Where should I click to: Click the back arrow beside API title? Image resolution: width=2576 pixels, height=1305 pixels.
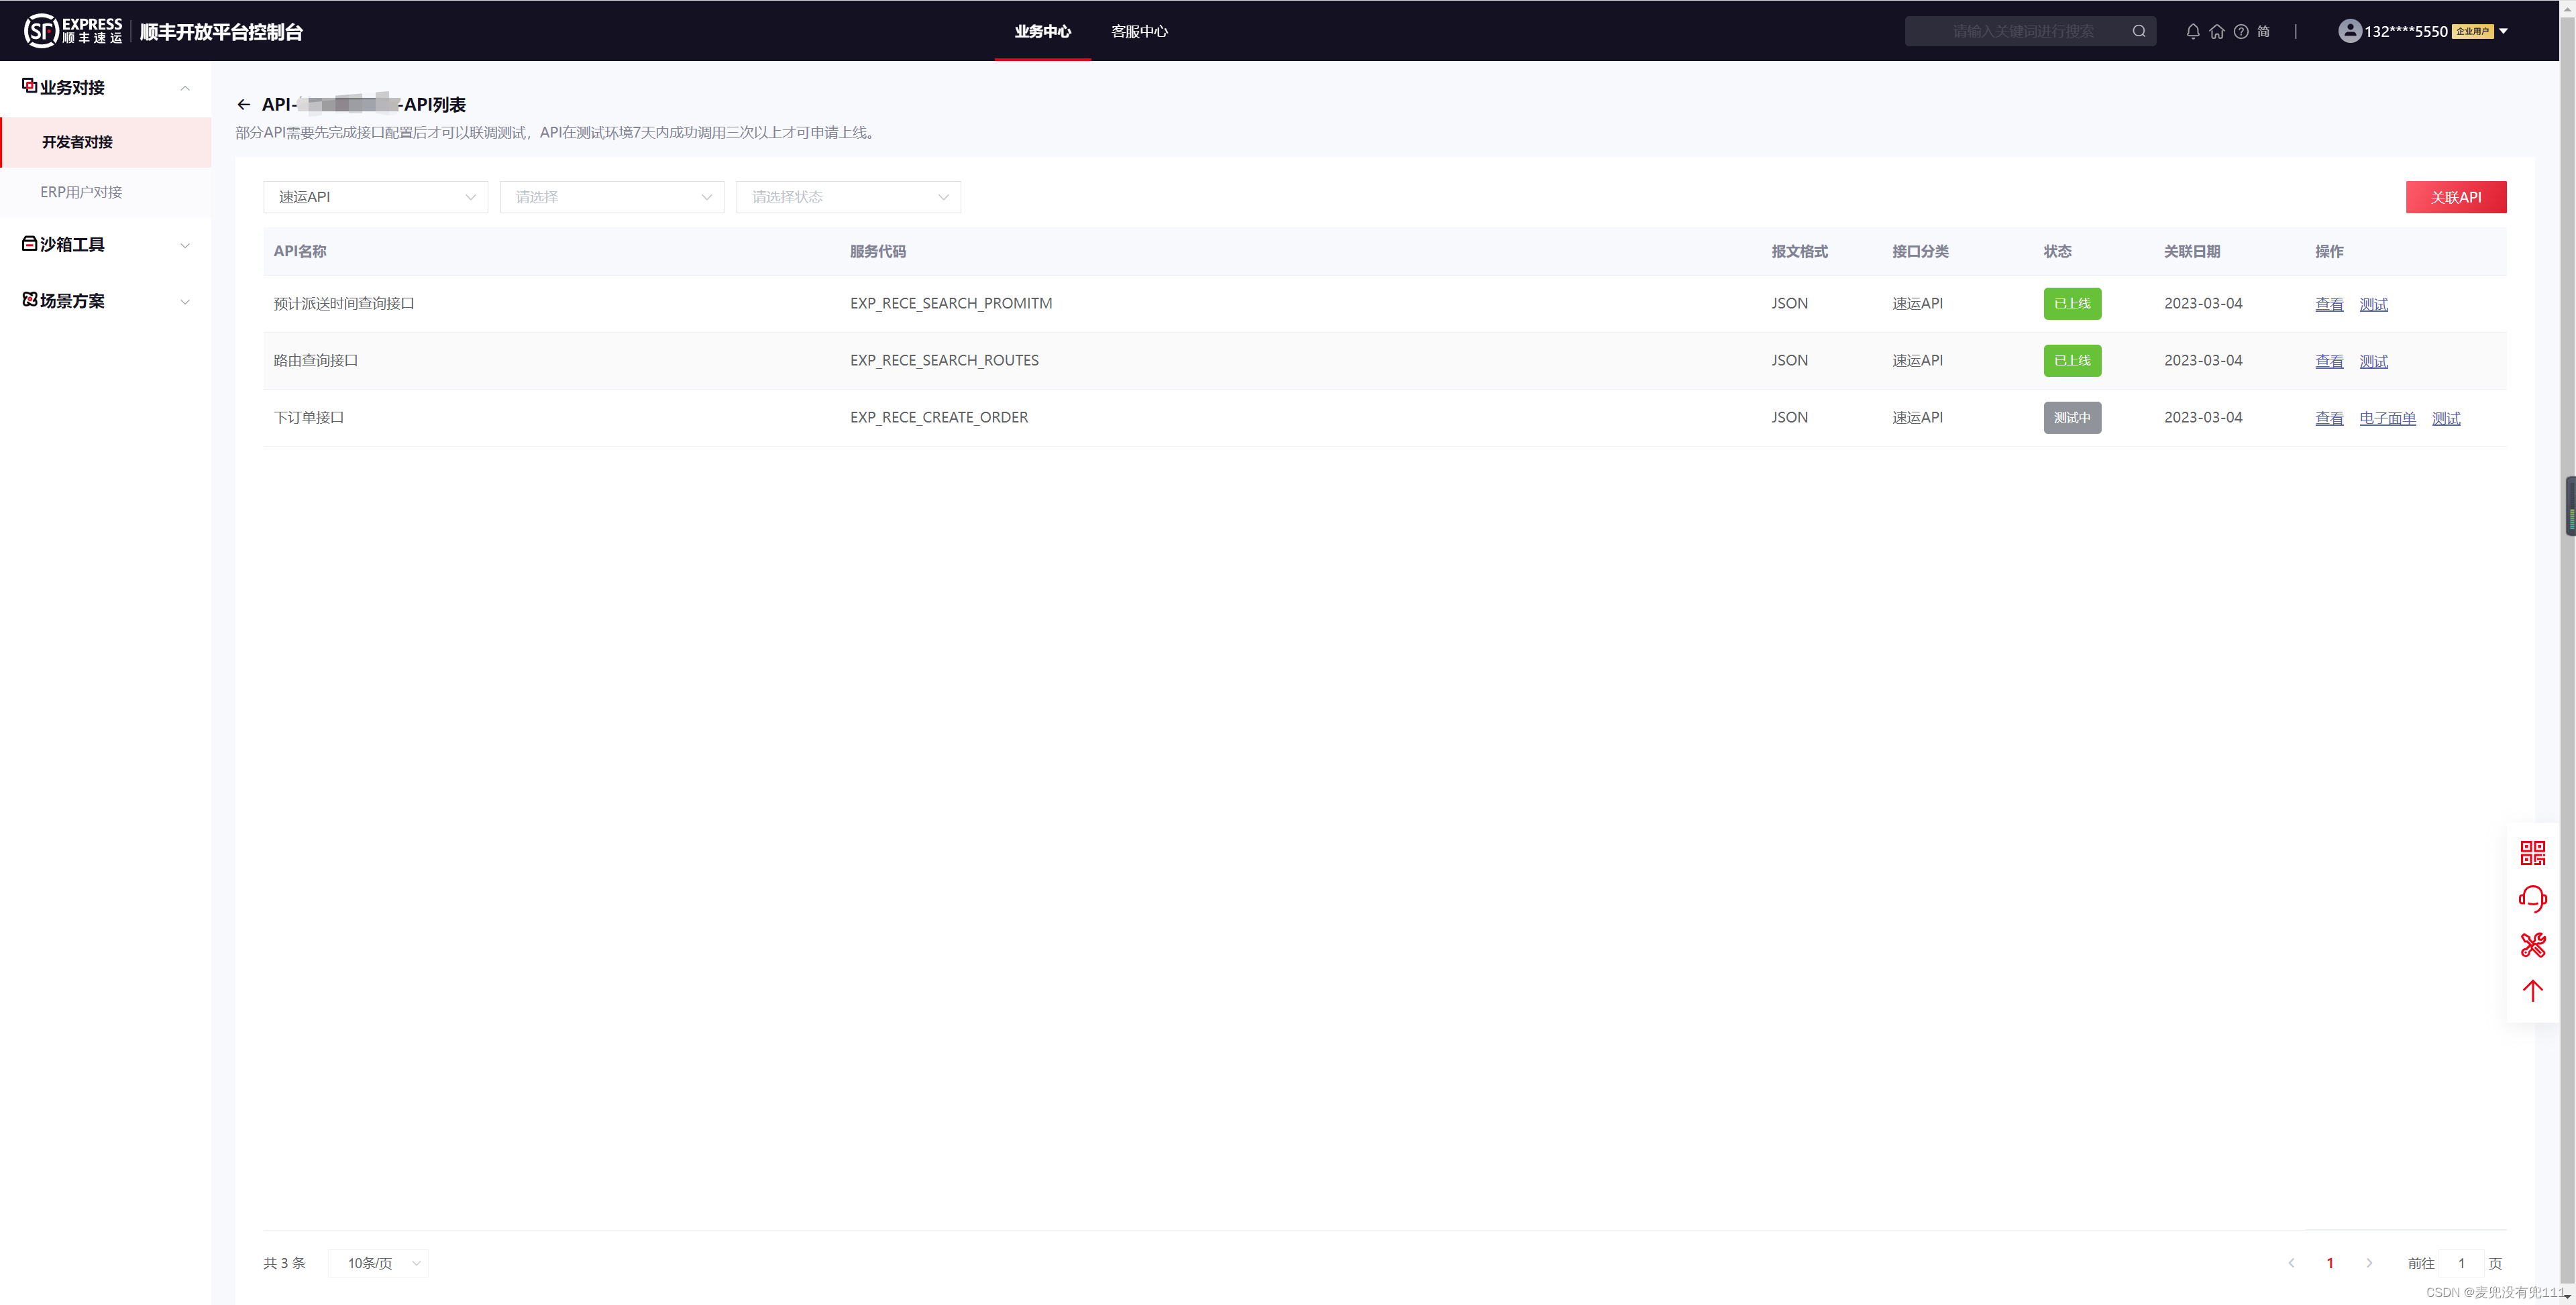click(x=243, y=104)
